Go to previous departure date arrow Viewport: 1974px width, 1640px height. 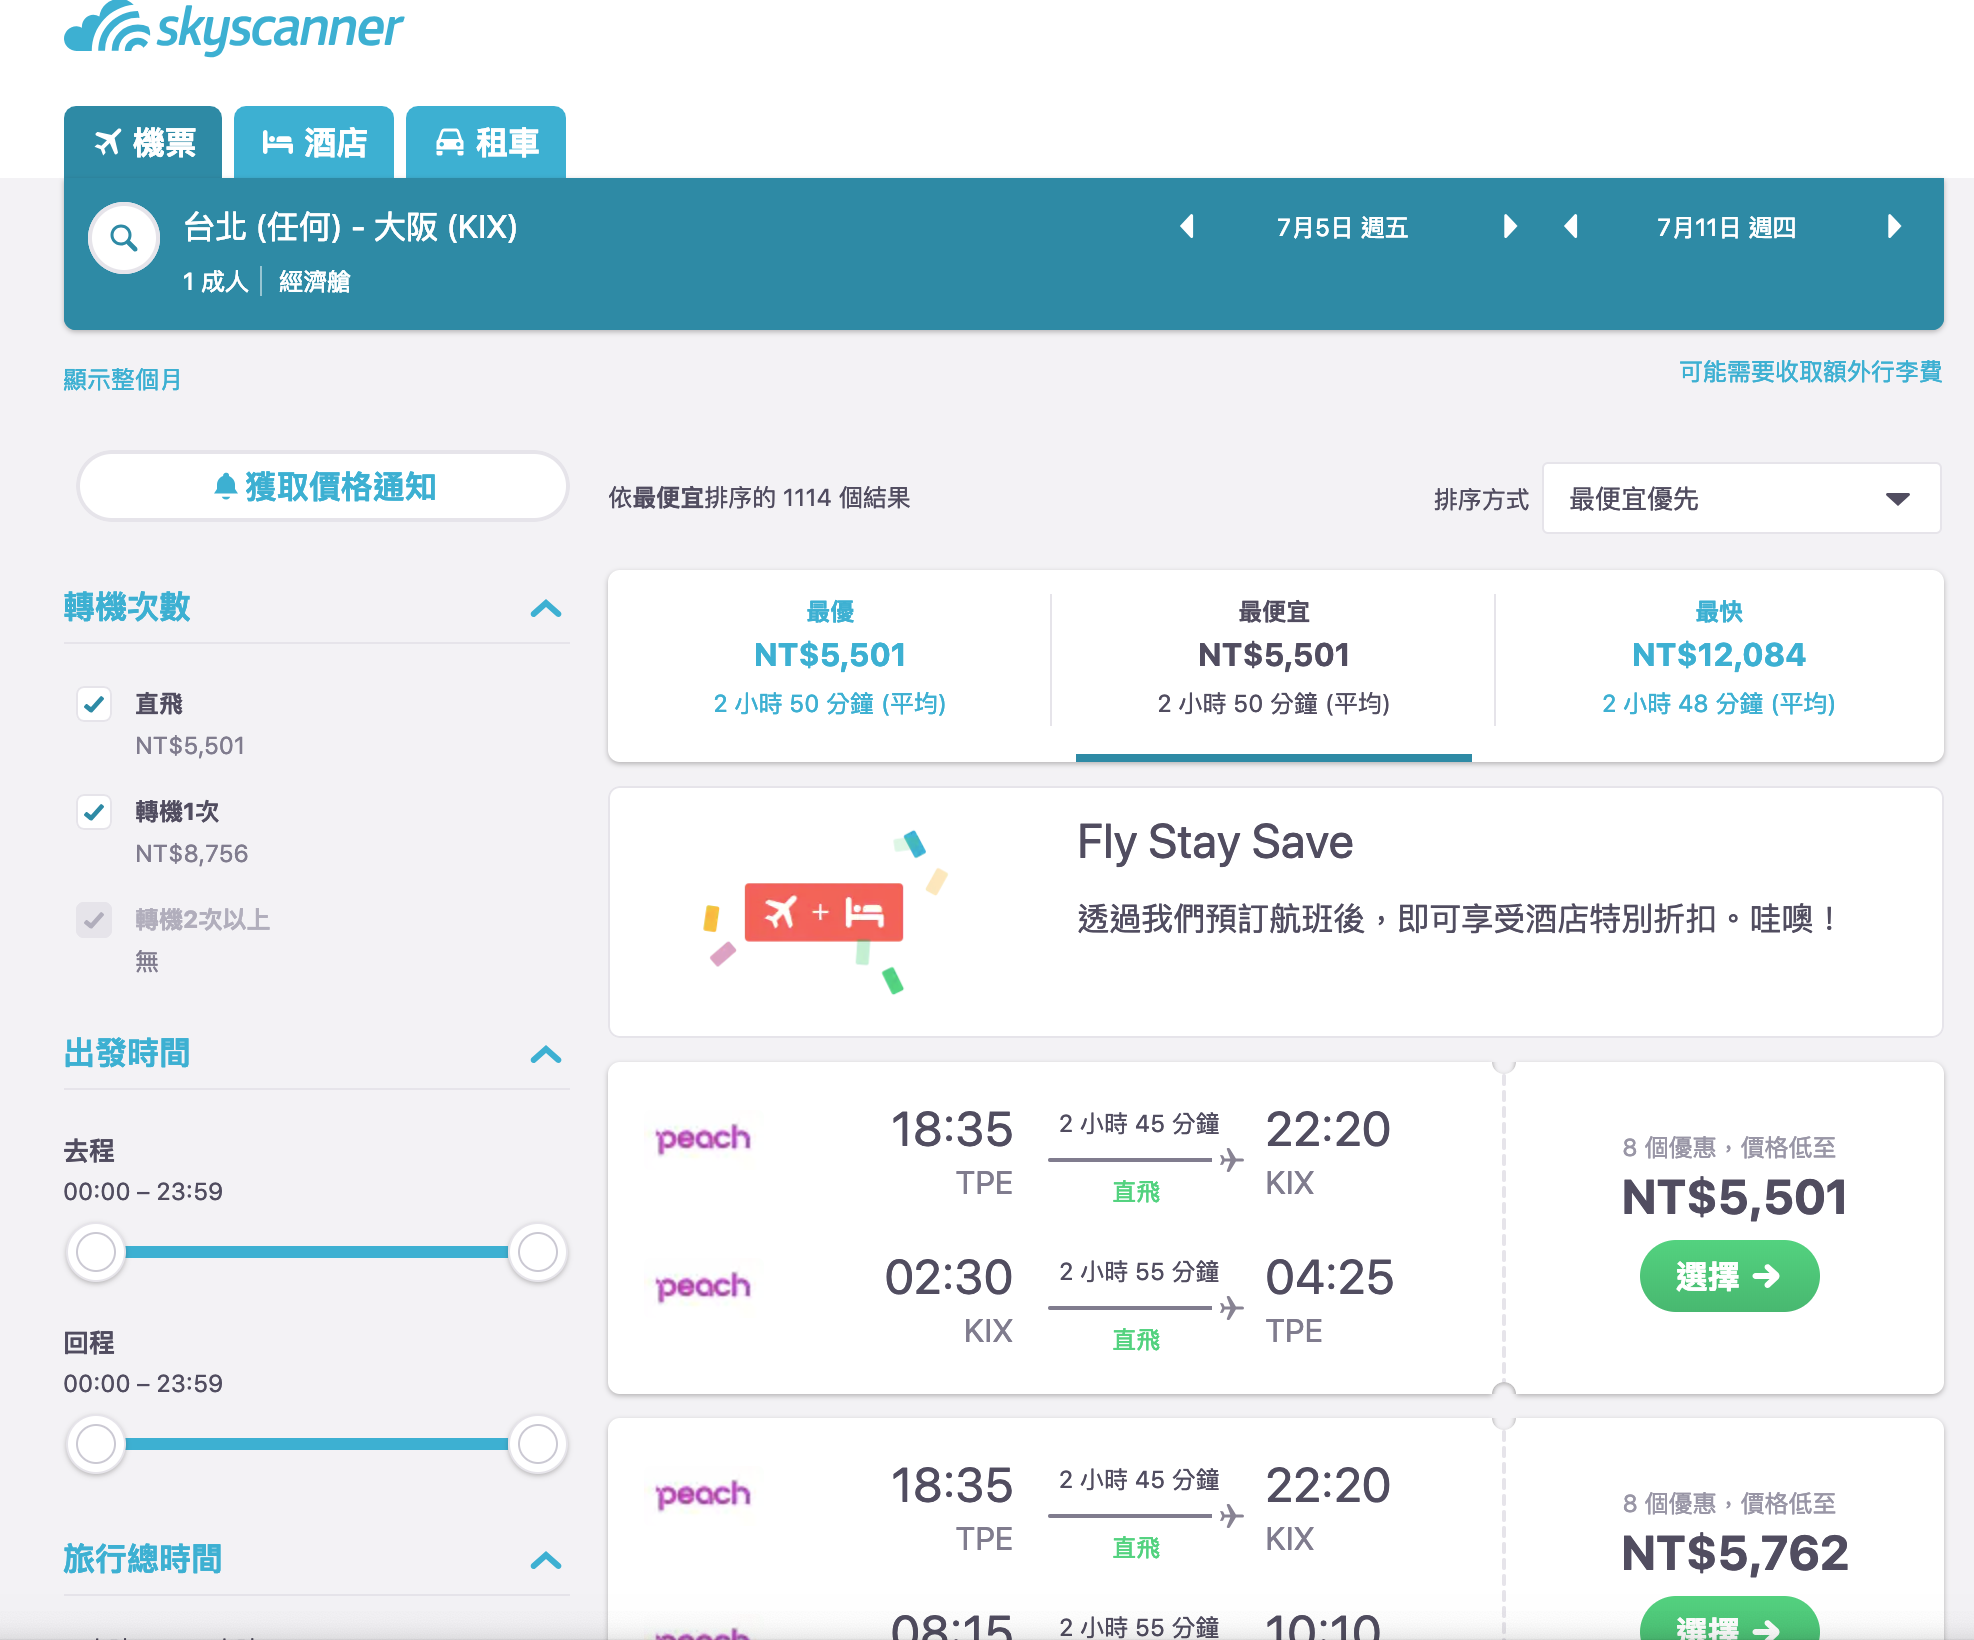pyautogui.click(x=1187, y=227)
